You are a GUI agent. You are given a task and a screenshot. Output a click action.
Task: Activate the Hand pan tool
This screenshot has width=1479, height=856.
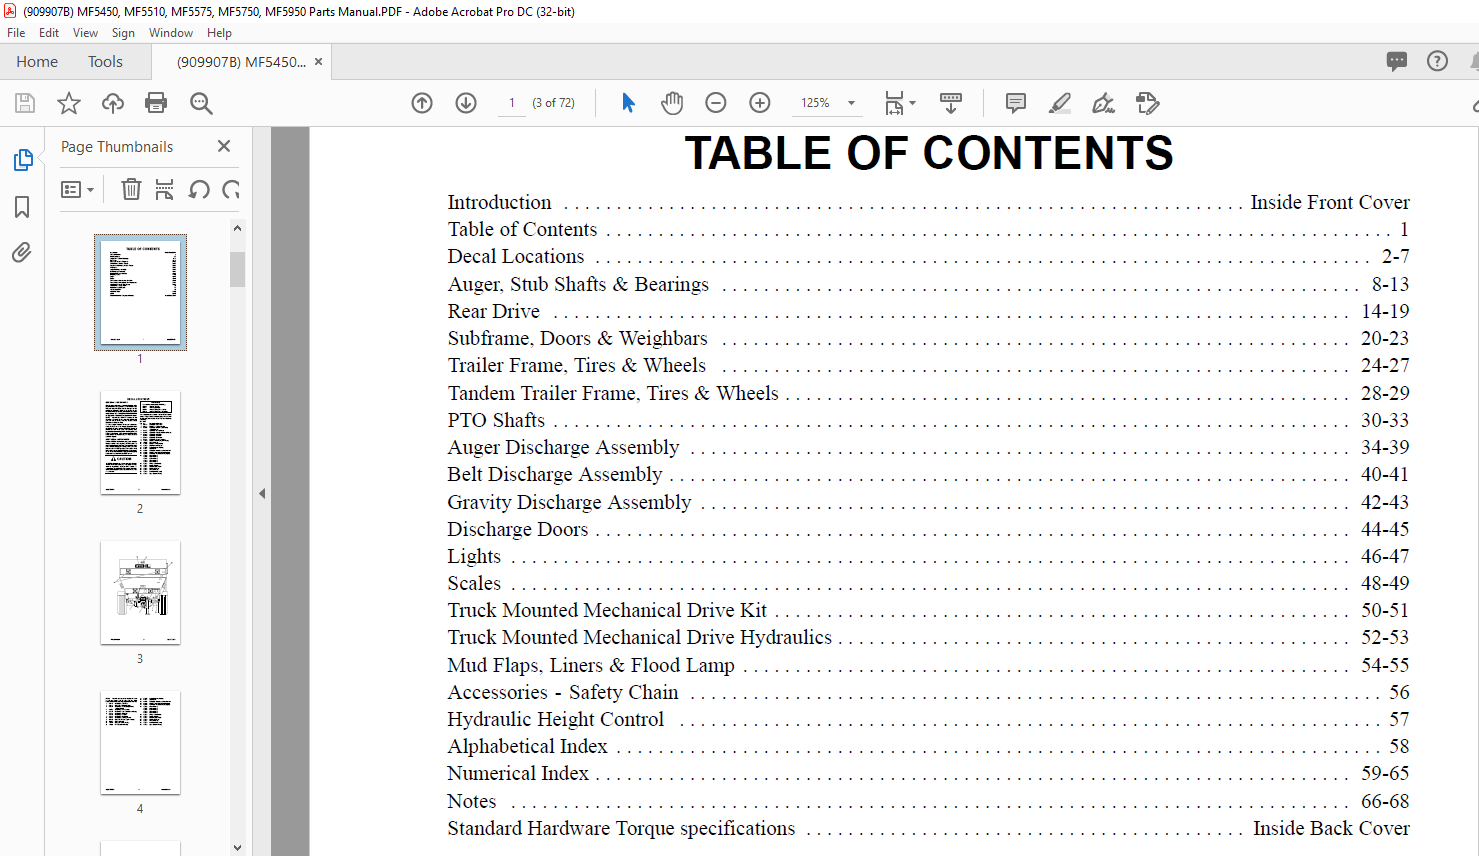pyautogui.click(x=672, y=103)
